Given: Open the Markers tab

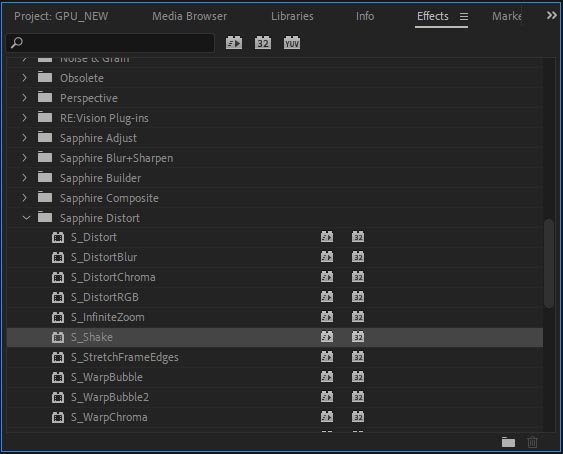Looking at the screenshot, I should pos(507,16).
